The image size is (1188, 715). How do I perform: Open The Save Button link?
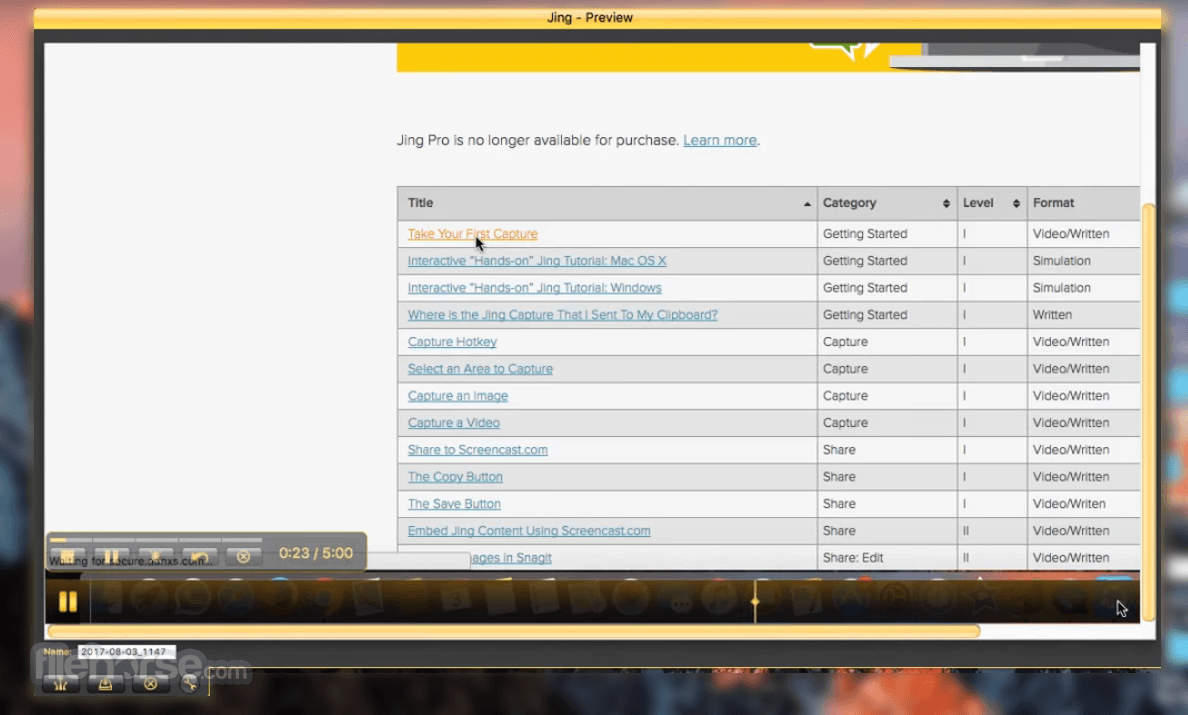[454, 504]
